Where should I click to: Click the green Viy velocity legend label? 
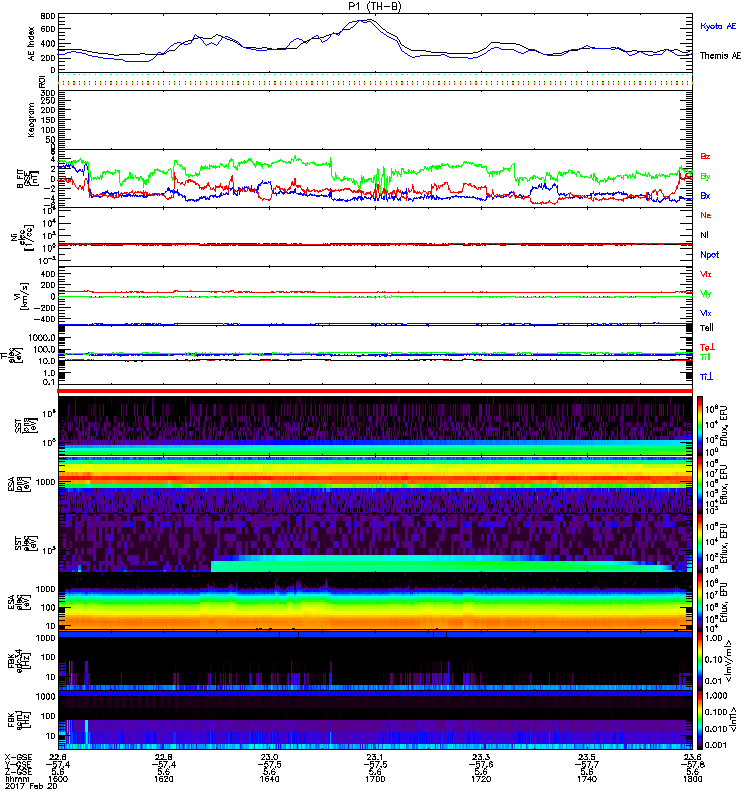(x=706, y=294)
